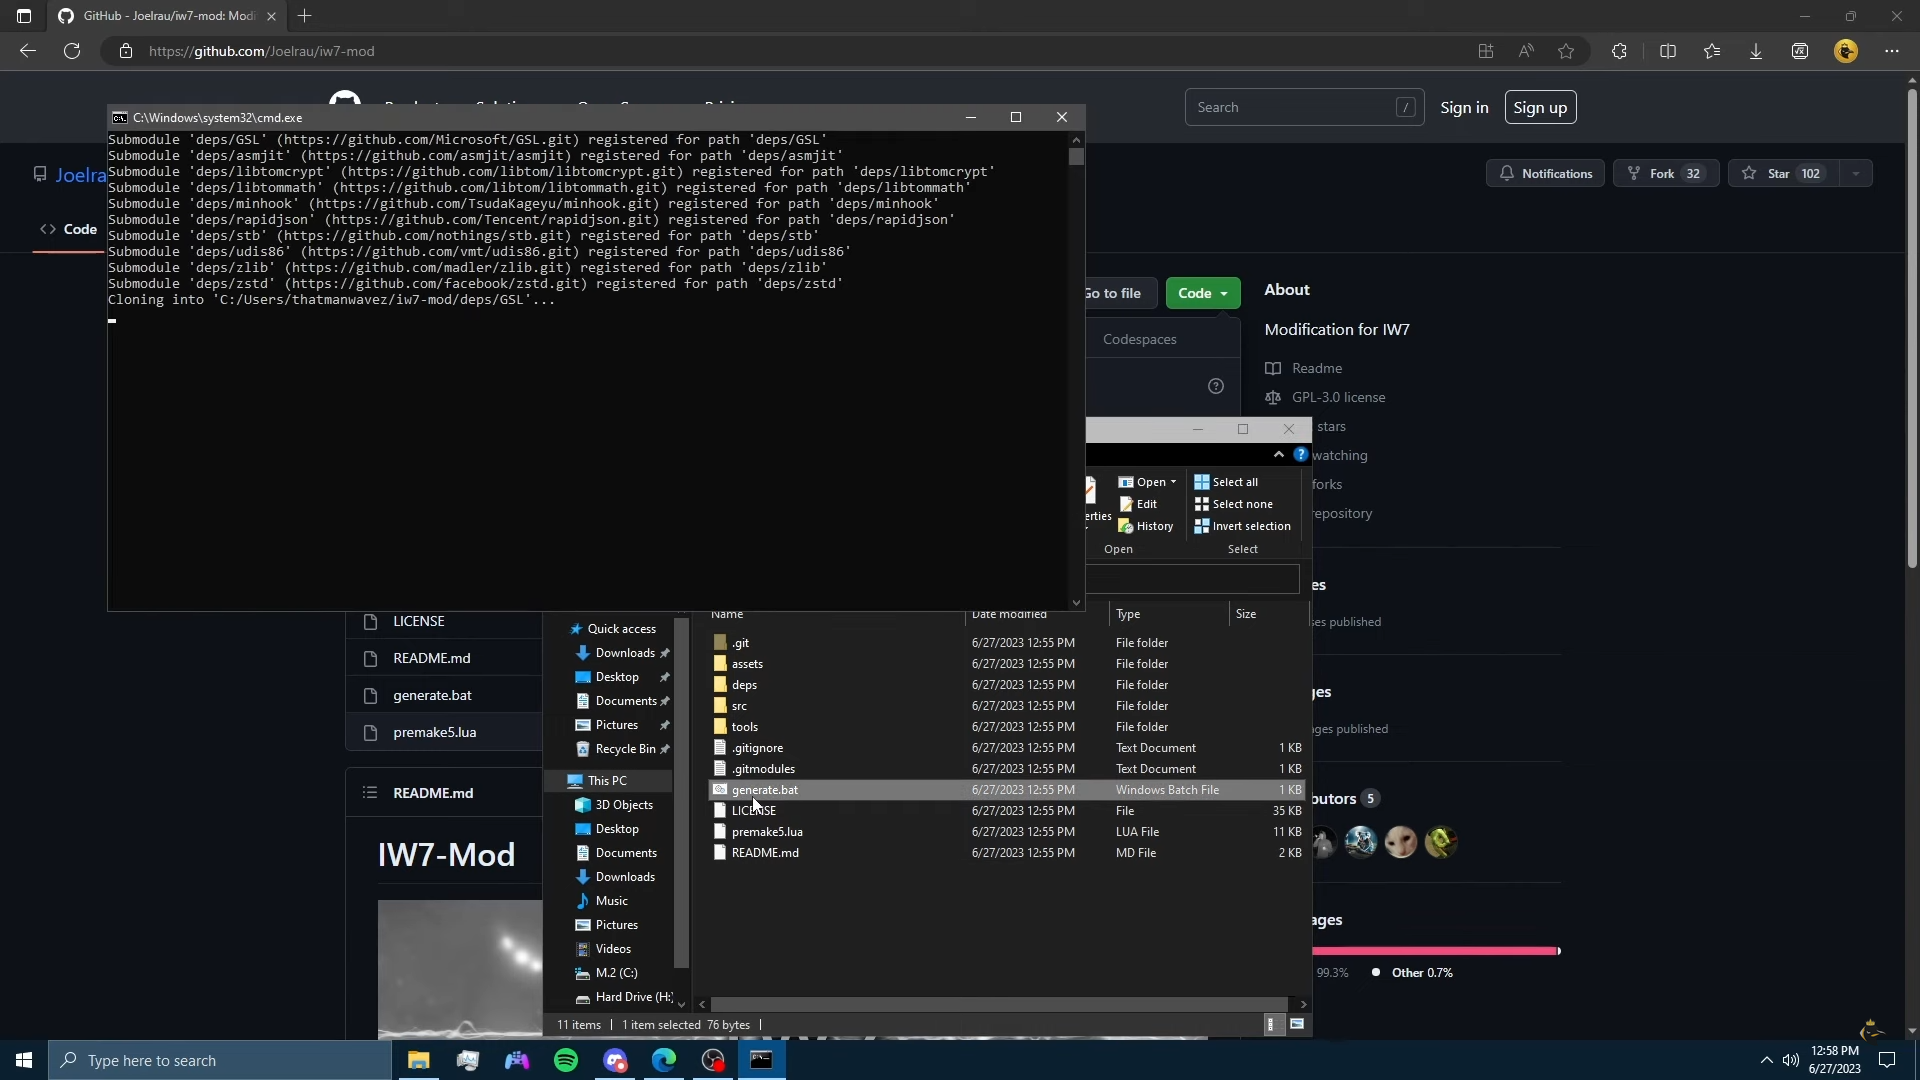Click the Edit ribbon icon
This screenshot has height=1080, width=1920.
(x=1126, y=504)
